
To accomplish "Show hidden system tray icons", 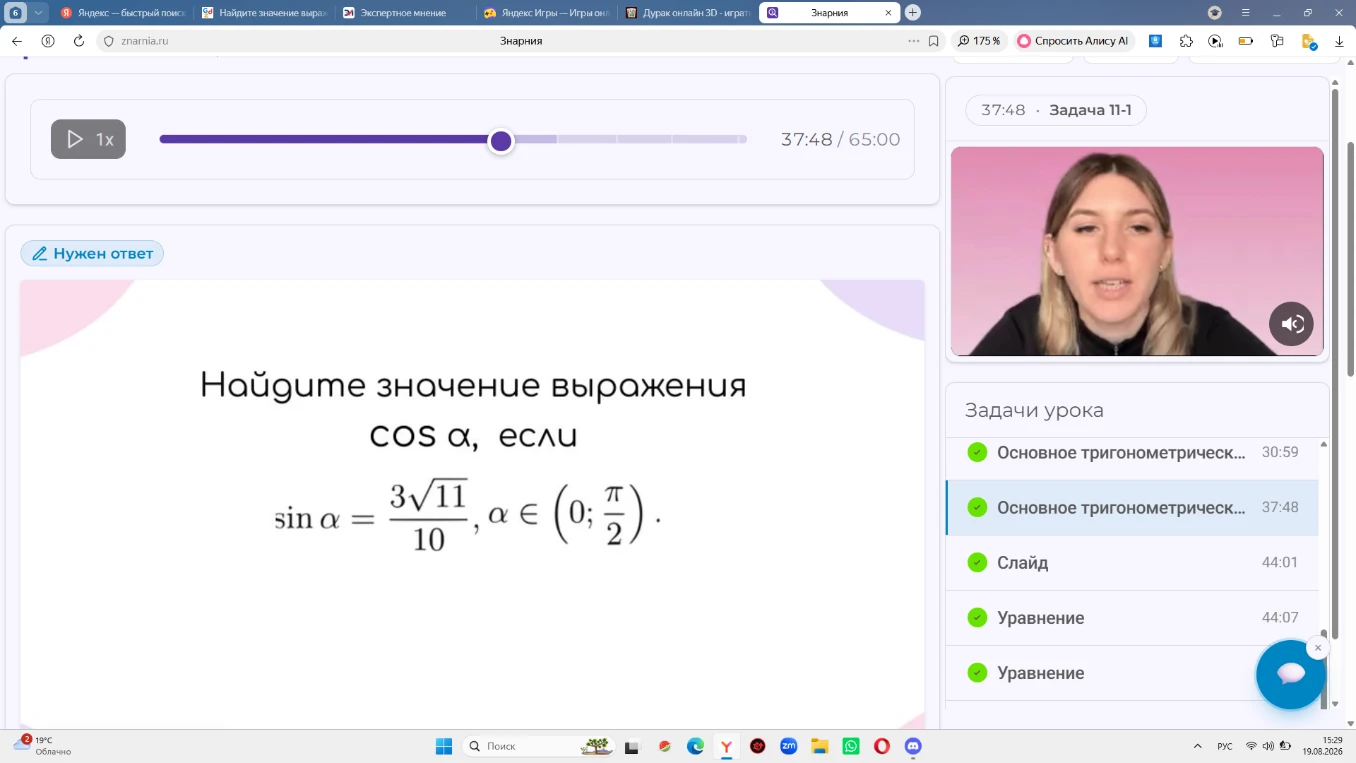I will pyautogui.click(x=1198, y=746).
